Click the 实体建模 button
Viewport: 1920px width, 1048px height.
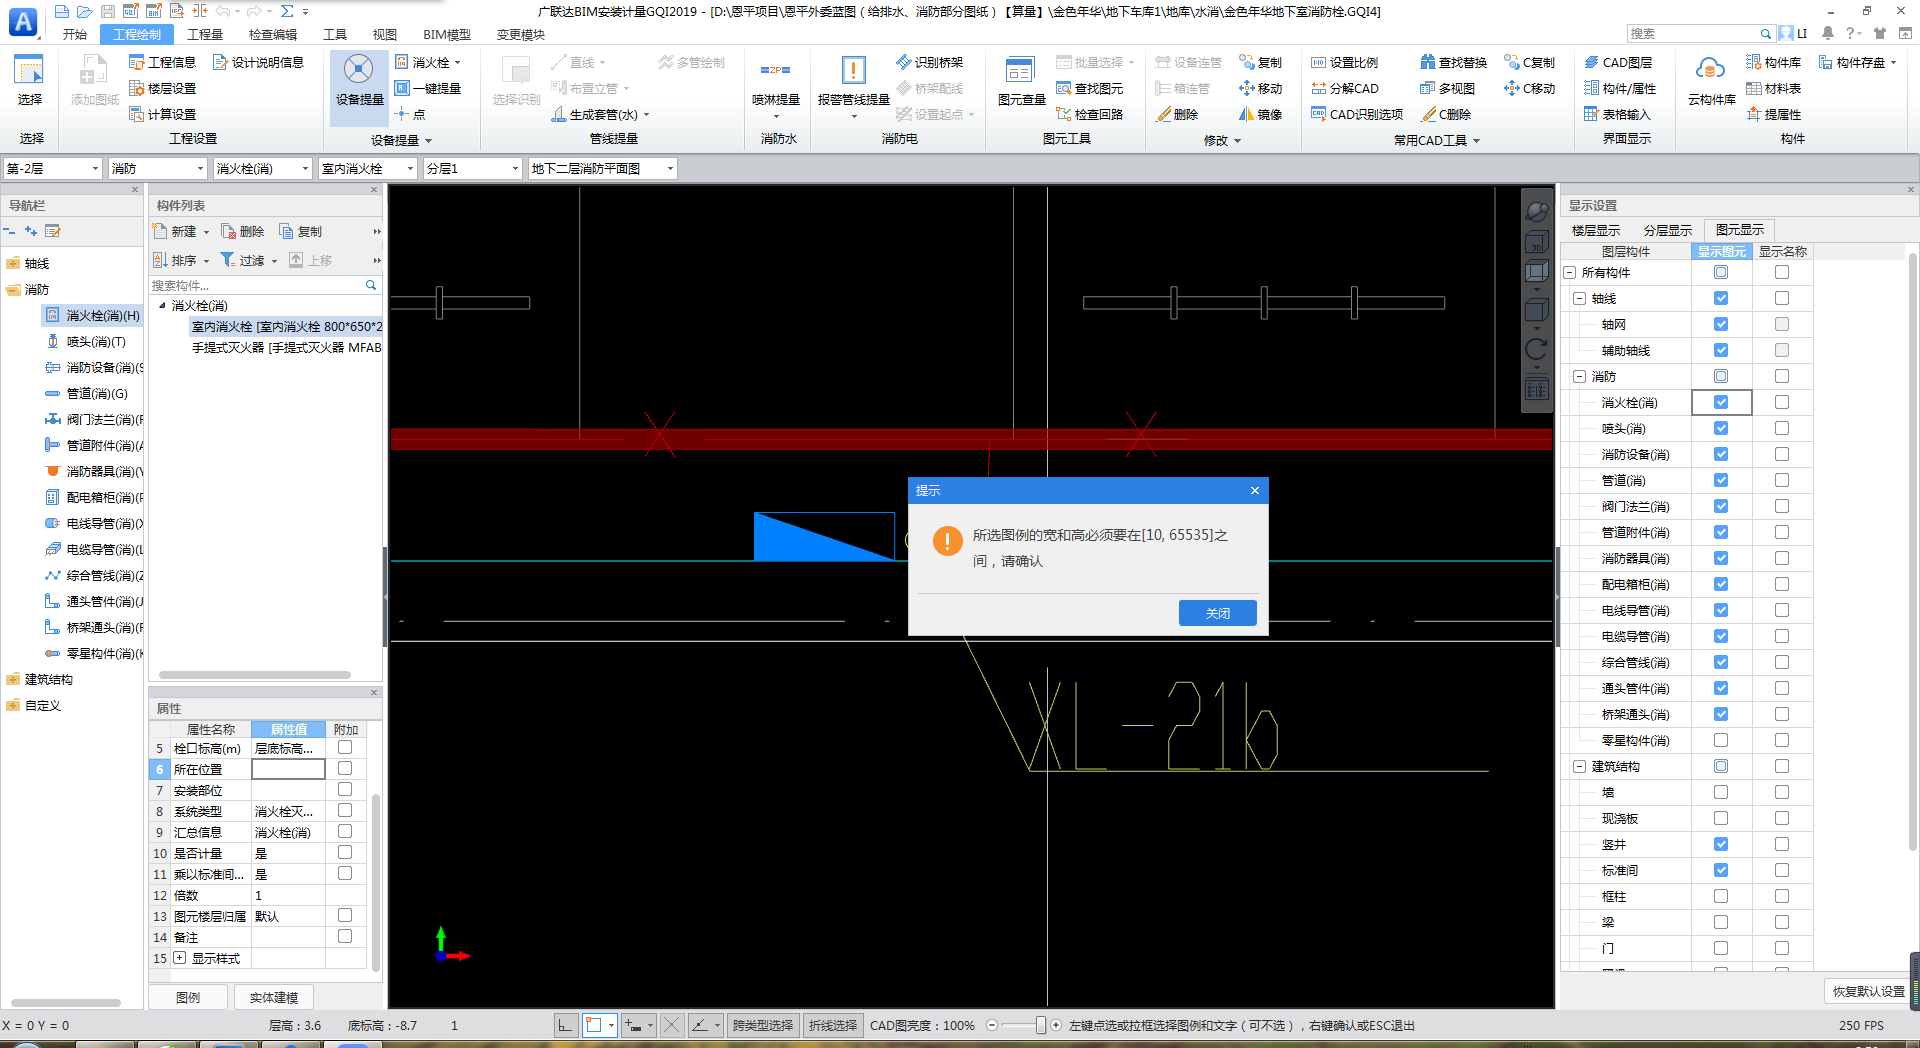pyautogui.click(x=274, y=997)
